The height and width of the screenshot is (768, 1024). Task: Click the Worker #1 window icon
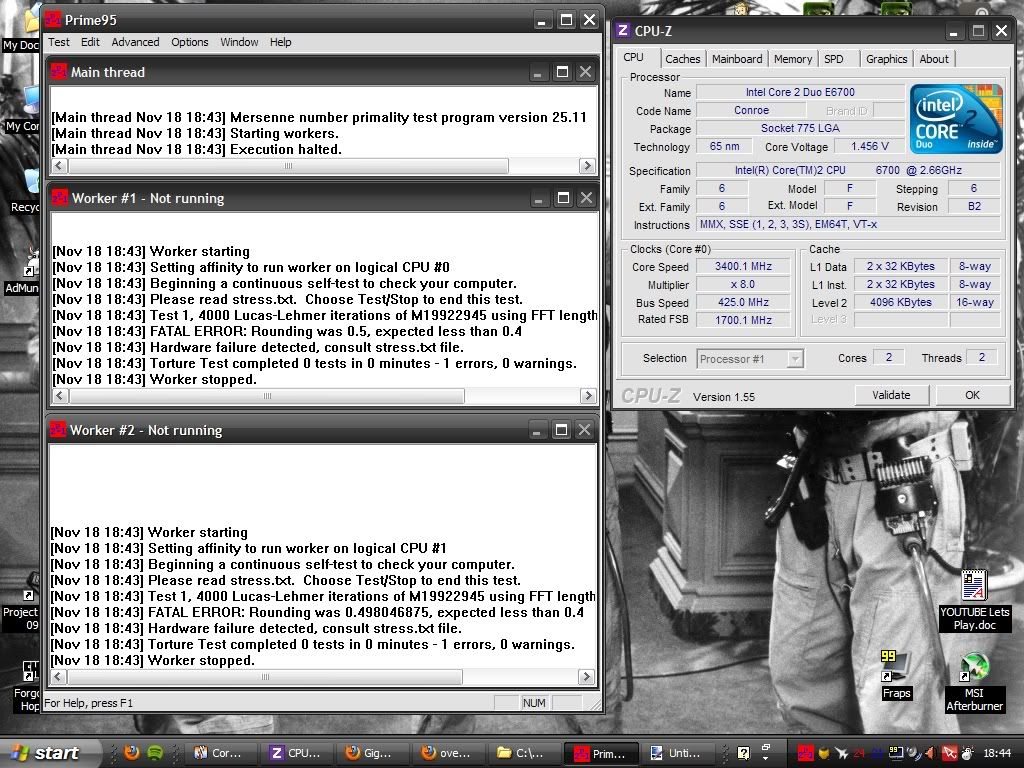click(60, 198)
